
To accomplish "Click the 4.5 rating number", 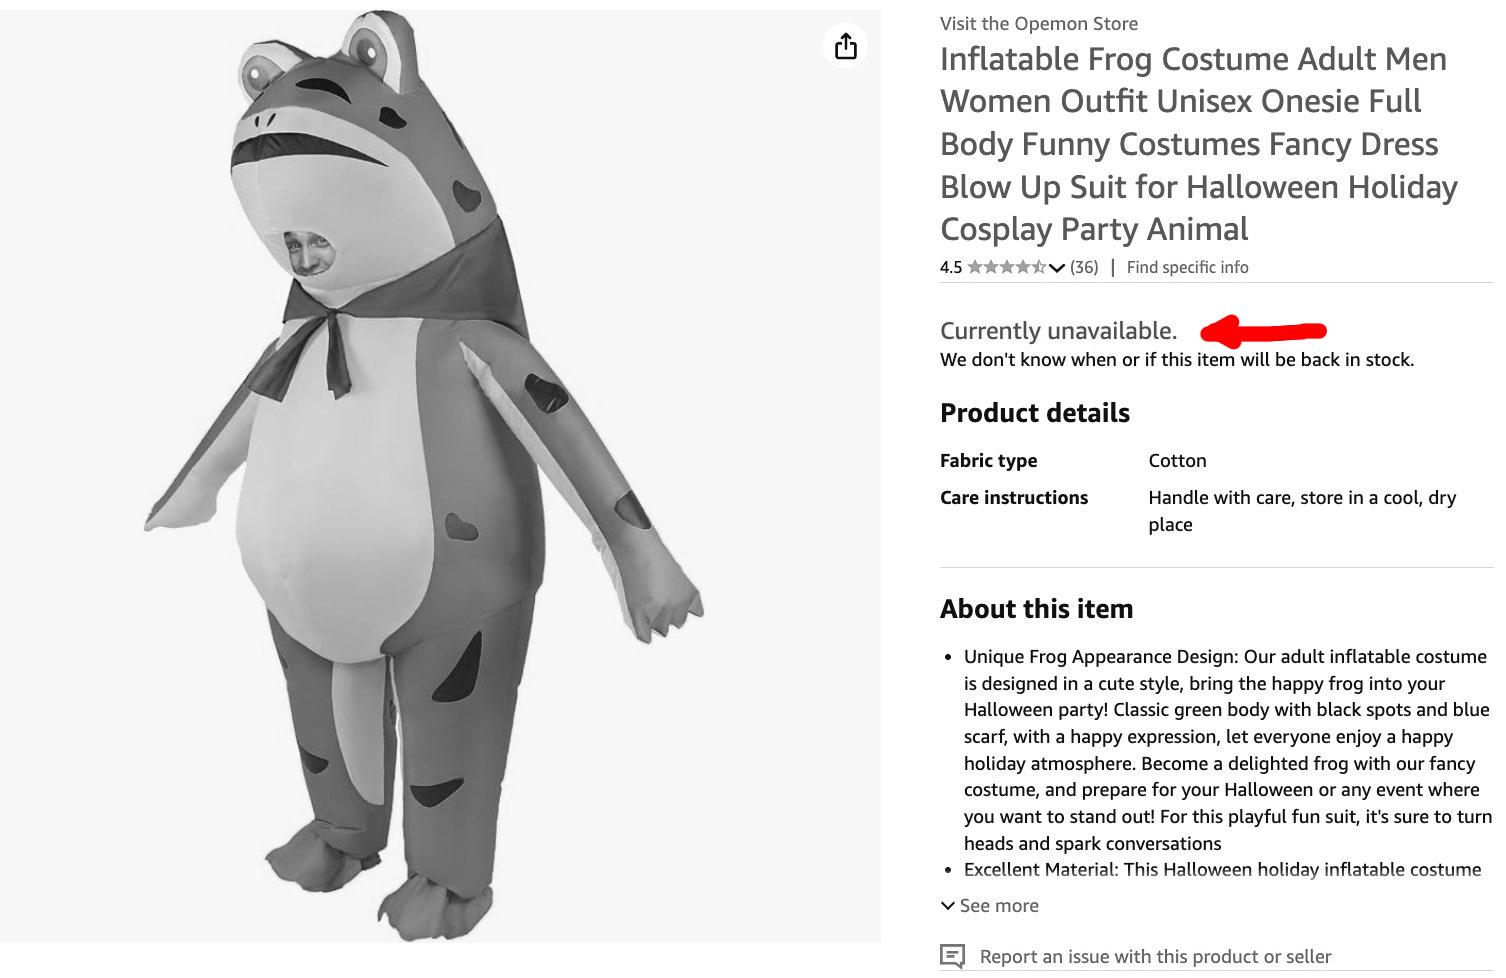I will pos(950,267).
